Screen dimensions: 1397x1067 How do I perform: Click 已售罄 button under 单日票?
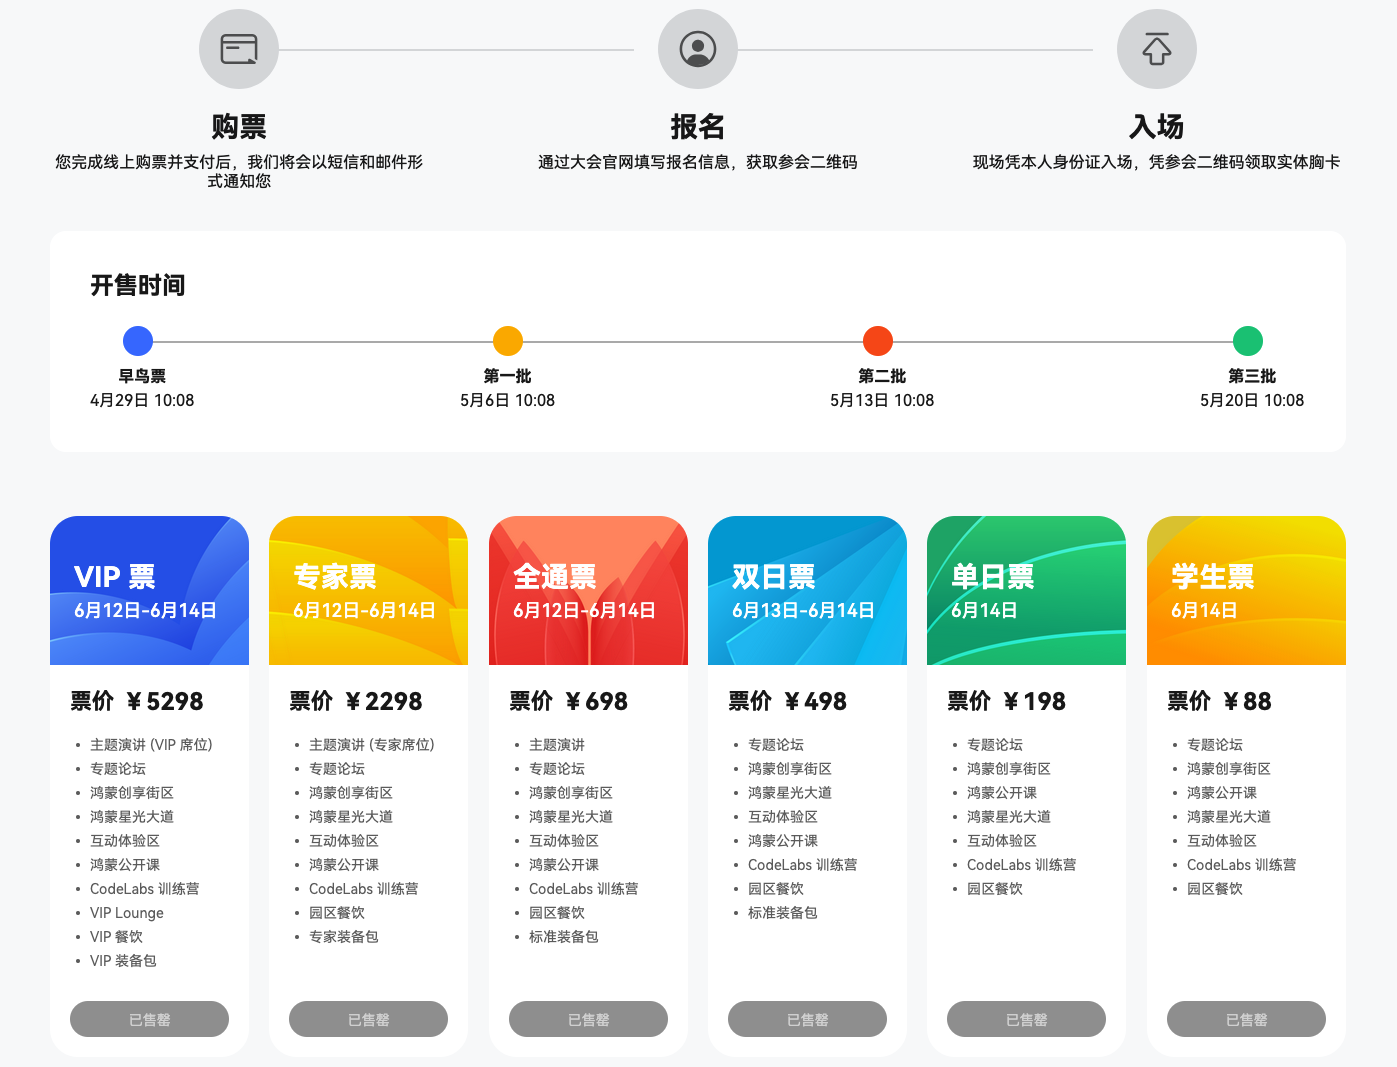tap(1026, 1019)
